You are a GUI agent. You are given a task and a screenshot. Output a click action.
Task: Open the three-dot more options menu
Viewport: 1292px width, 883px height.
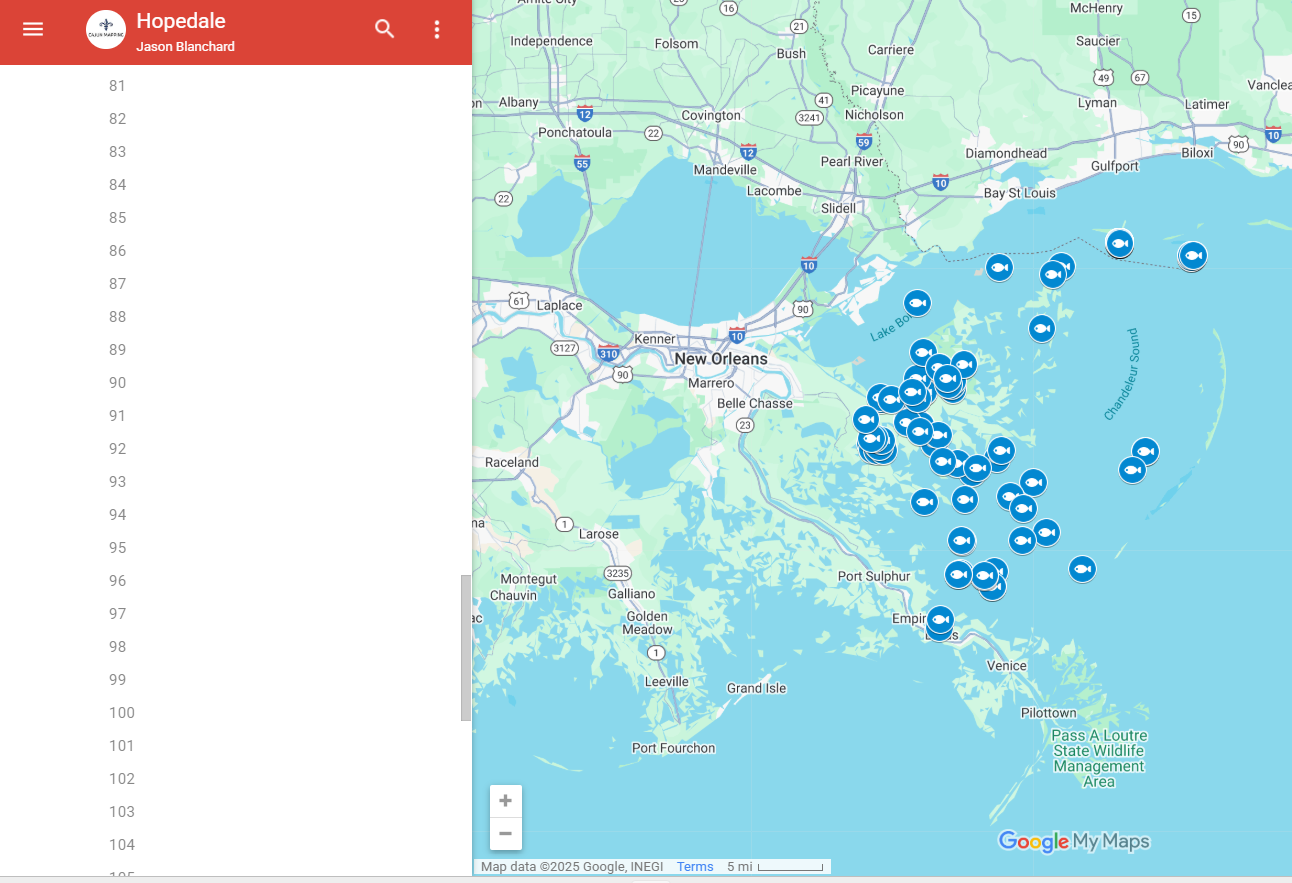pos(437,29)
